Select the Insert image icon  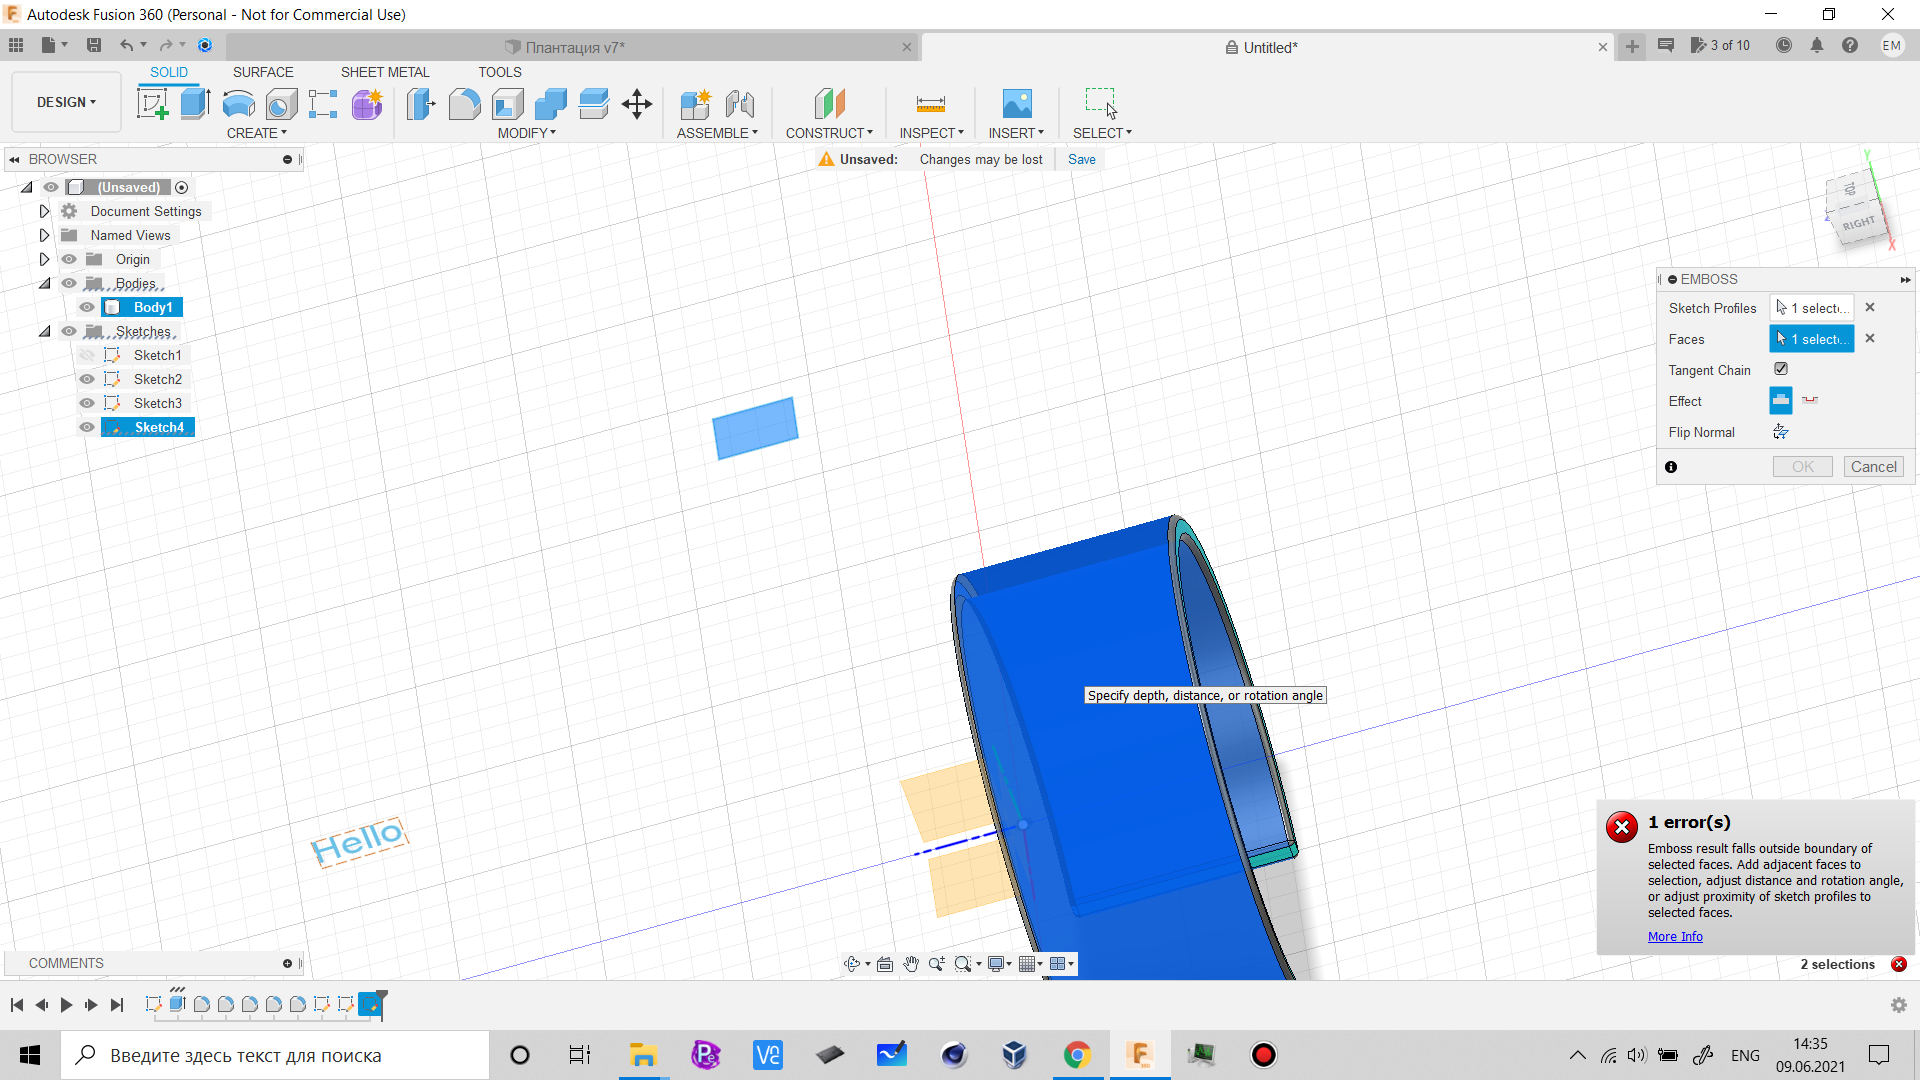[1016, 104]
